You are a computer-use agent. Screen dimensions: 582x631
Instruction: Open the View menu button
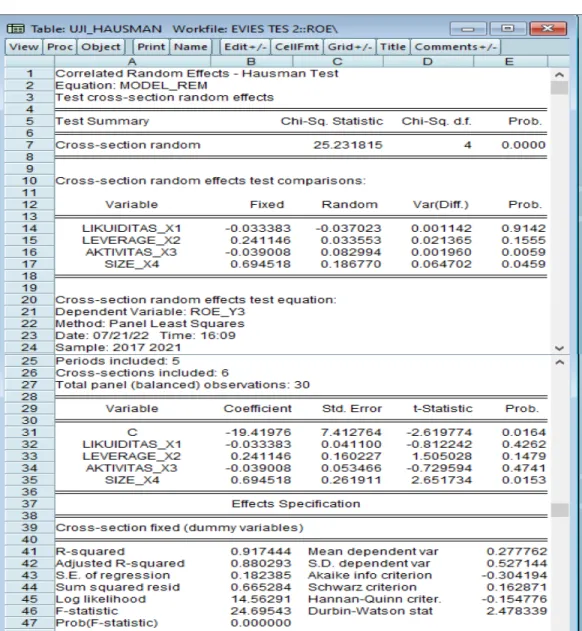(x=24, y=47)
